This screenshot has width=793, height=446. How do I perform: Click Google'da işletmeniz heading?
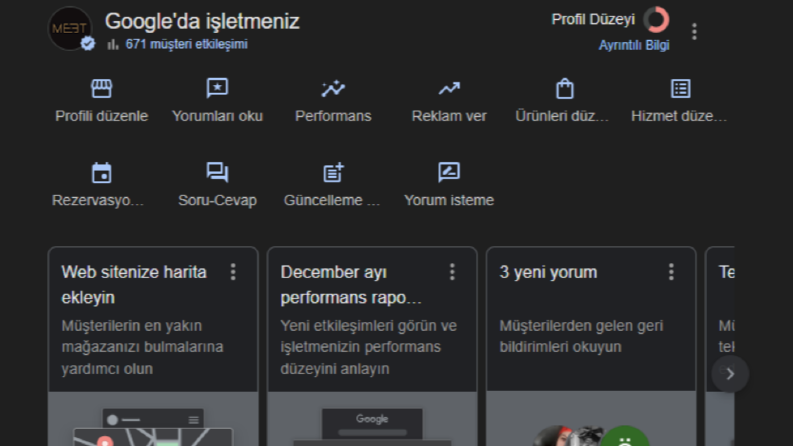tap(202, 22)
